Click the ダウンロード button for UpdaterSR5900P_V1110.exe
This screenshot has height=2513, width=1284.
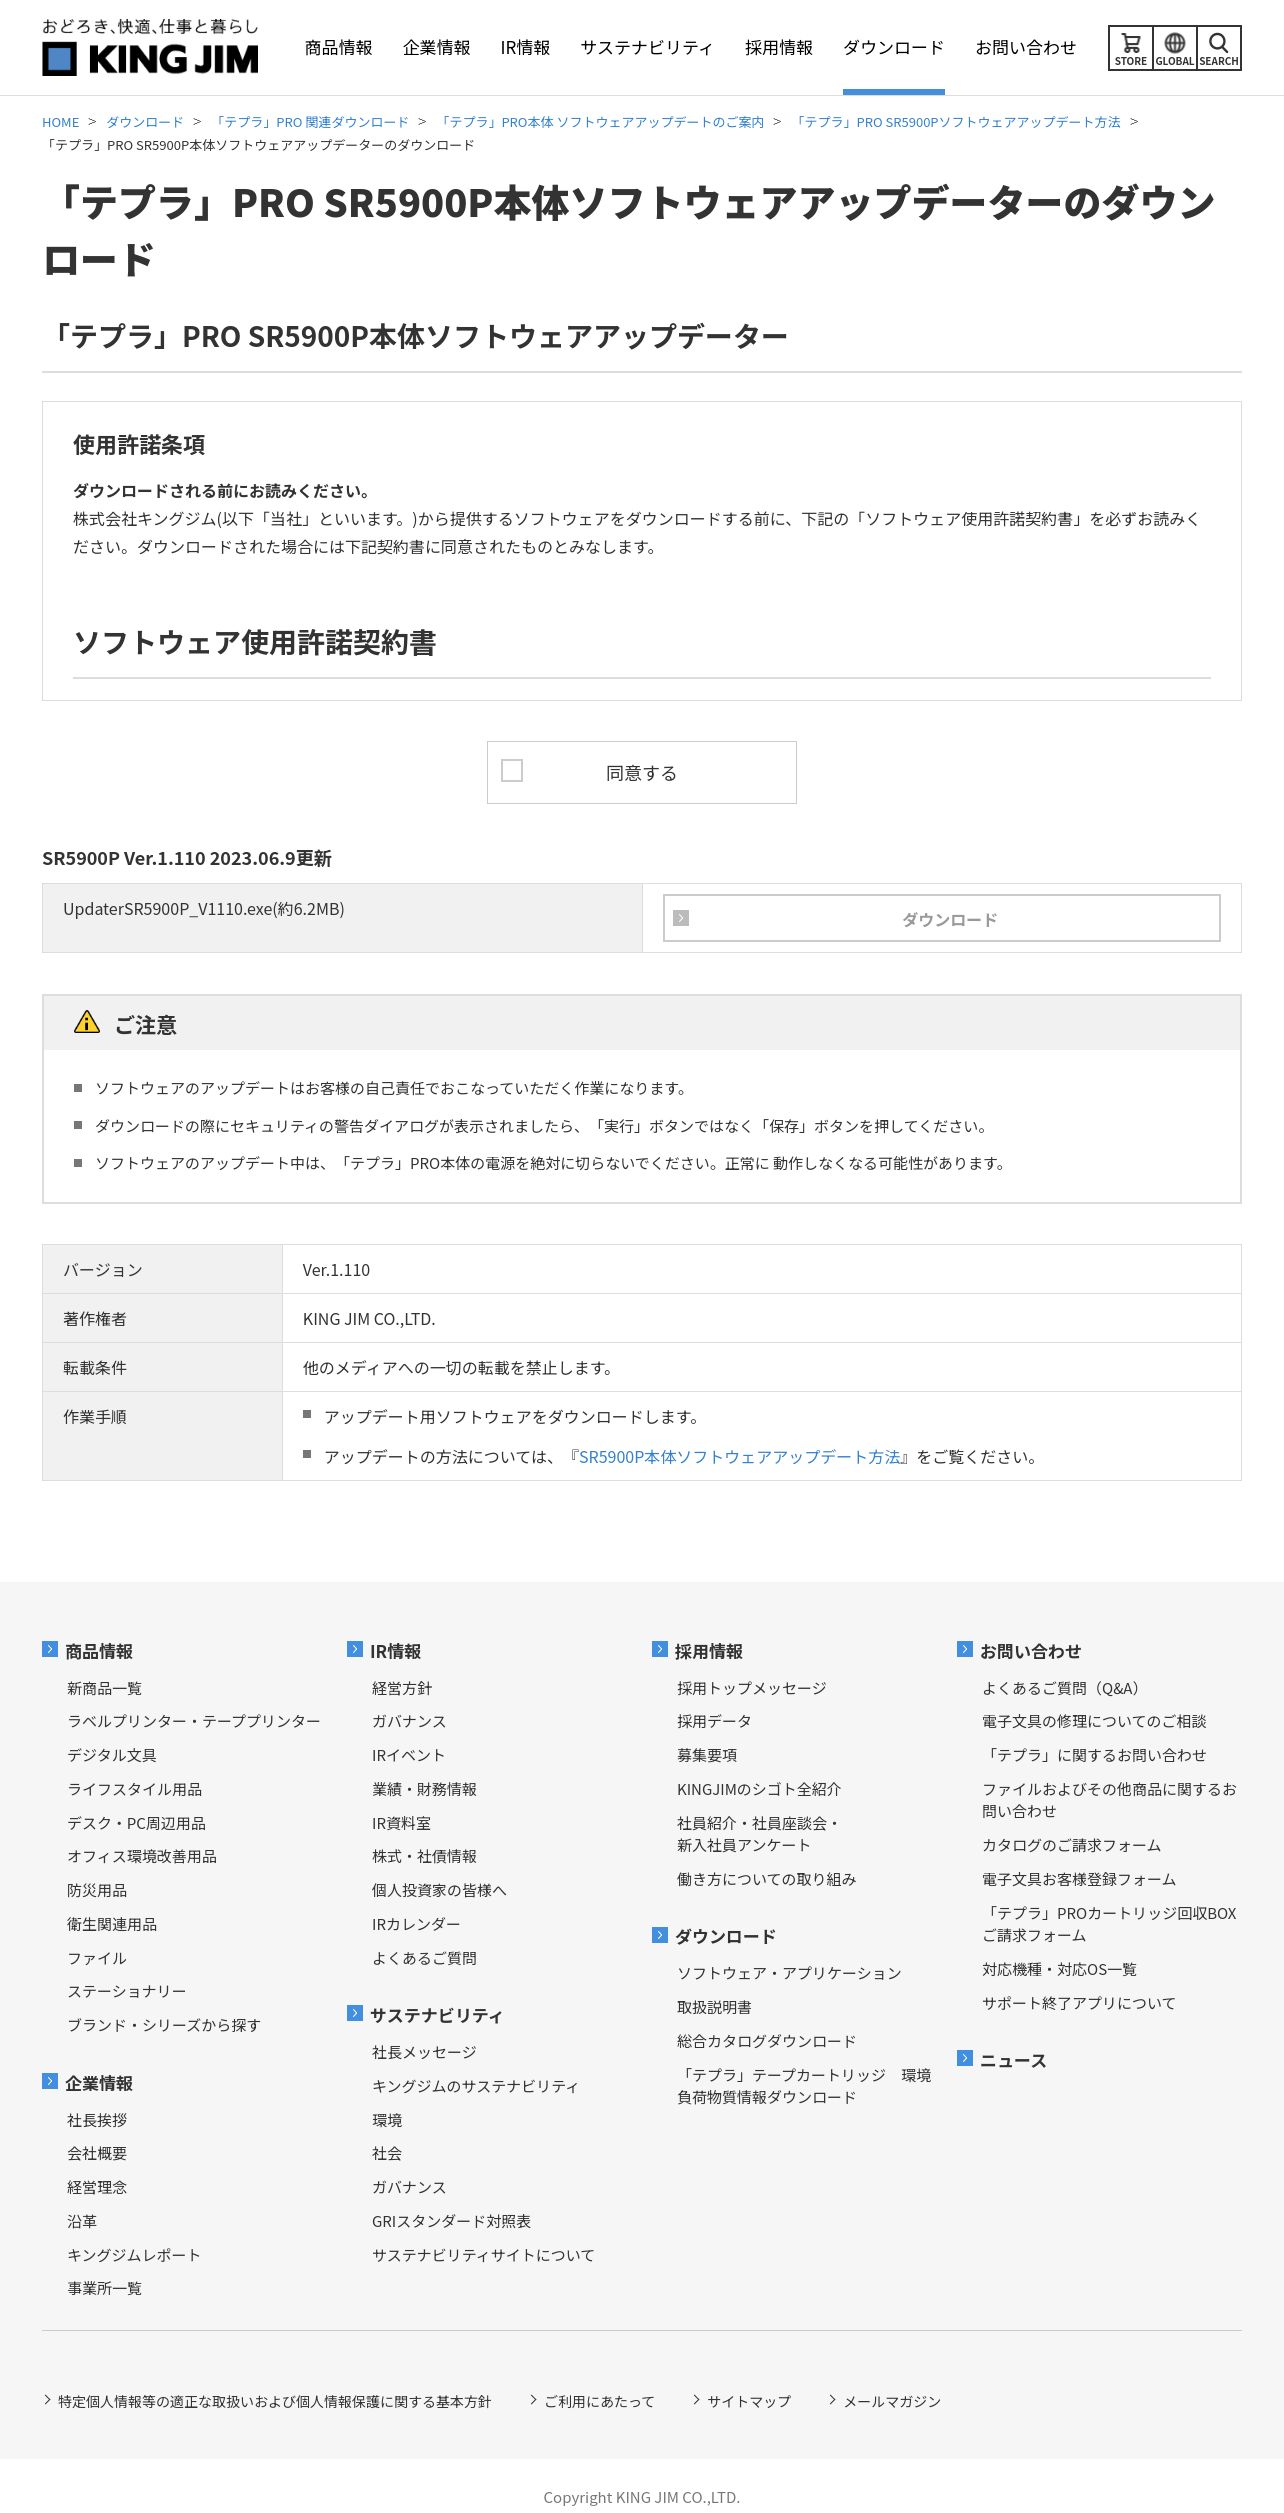pos(942,918)
